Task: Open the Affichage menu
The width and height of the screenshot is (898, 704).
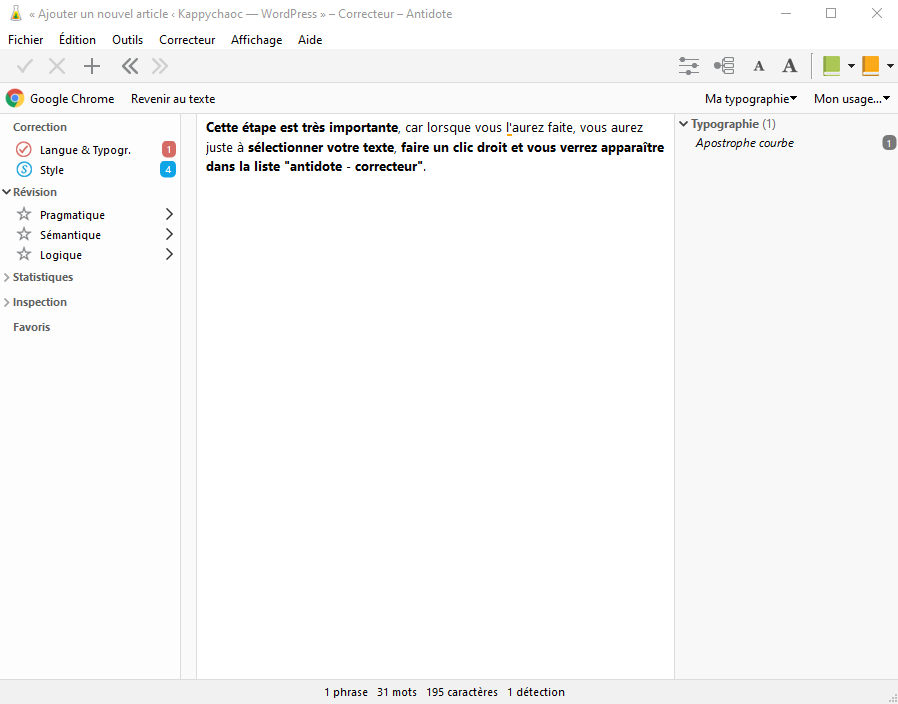Action: (x=256, y=40)
